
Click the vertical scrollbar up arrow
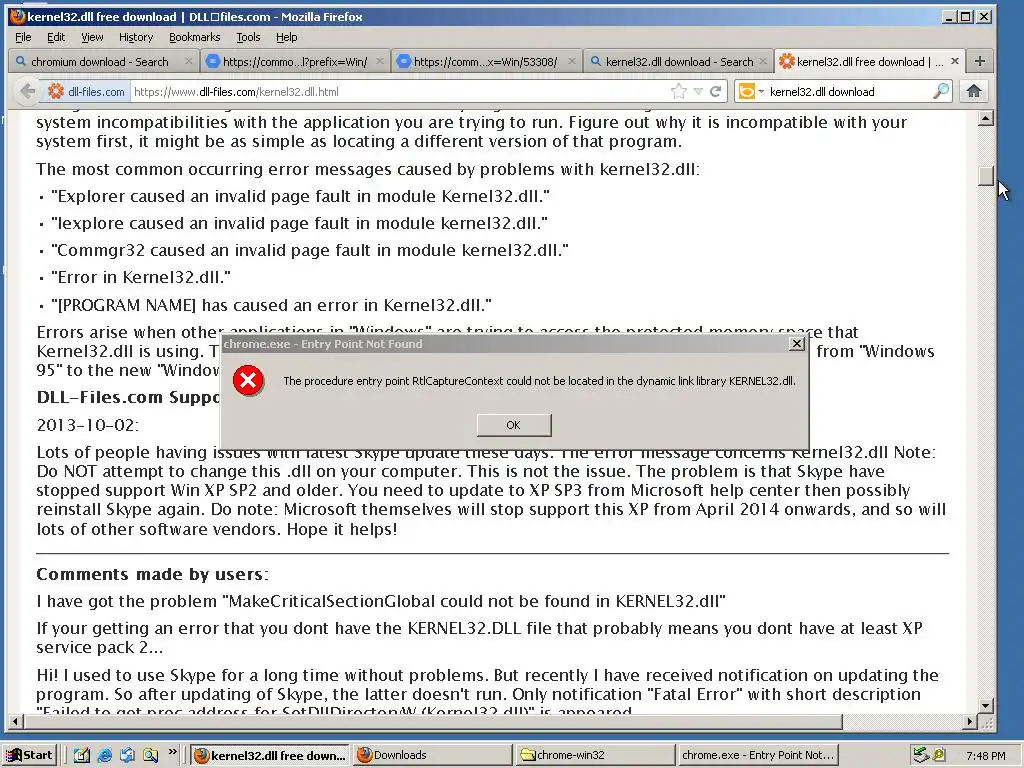tap(986, 118)
